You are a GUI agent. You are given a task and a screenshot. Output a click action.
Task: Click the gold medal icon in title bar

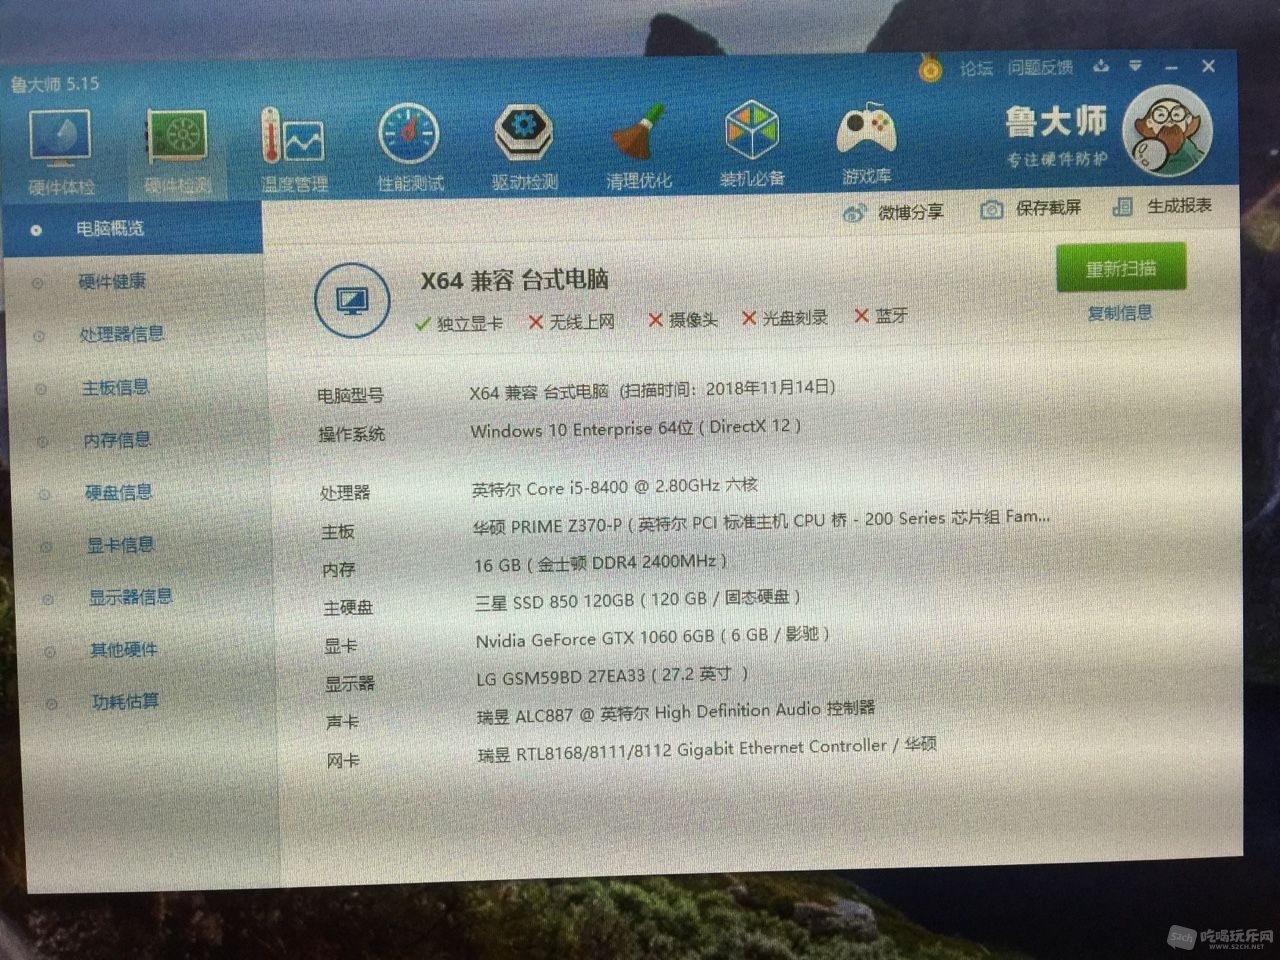tap(931, 68)
